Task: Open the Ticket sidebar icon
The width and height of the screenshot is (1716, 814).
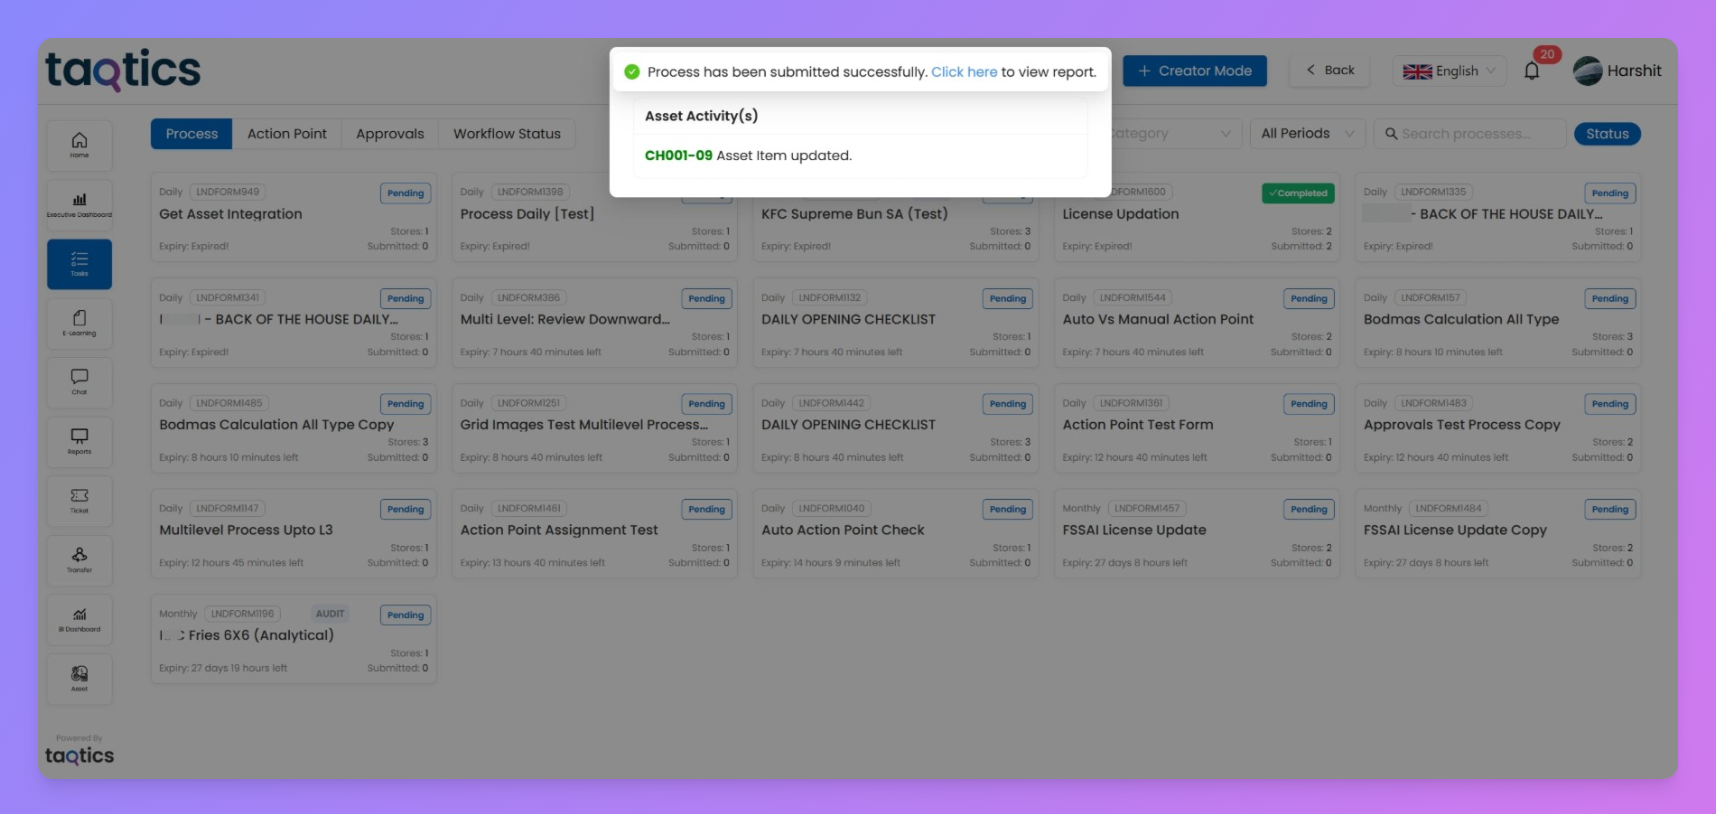Action: pyautogui.click(x=79, y=501)
